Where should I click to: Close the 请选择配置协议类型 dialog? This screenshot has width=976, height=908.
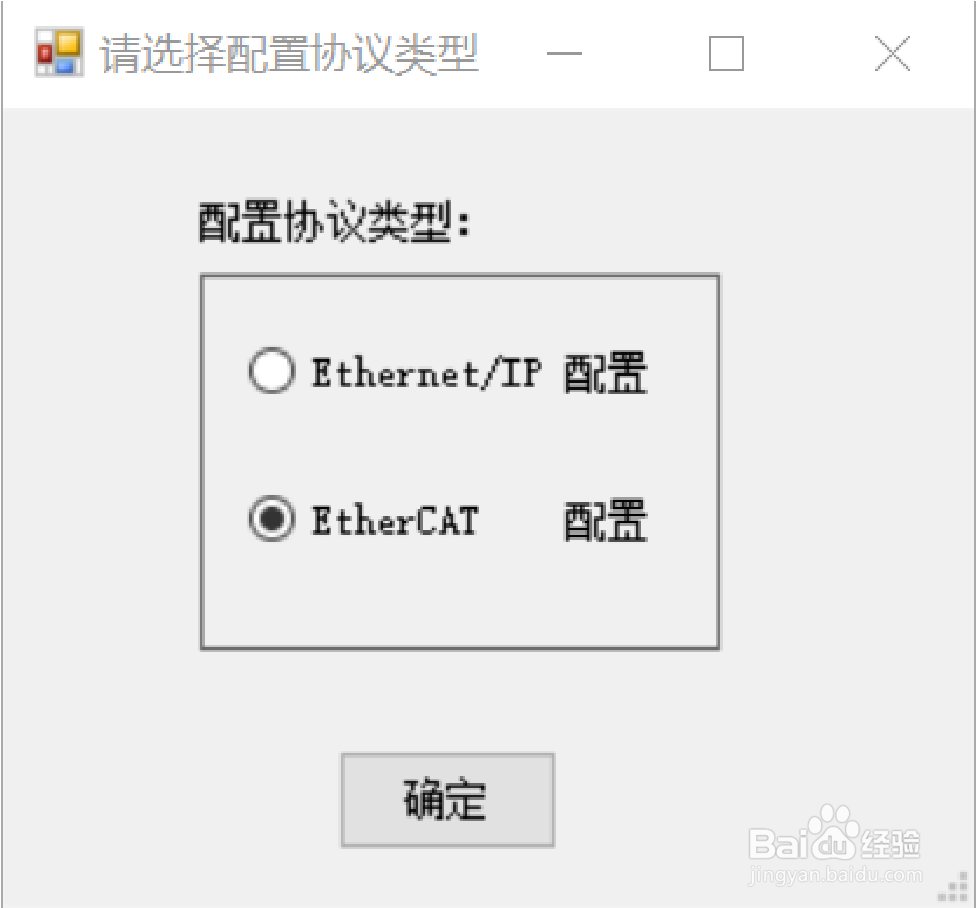click(x=893, y=54)
